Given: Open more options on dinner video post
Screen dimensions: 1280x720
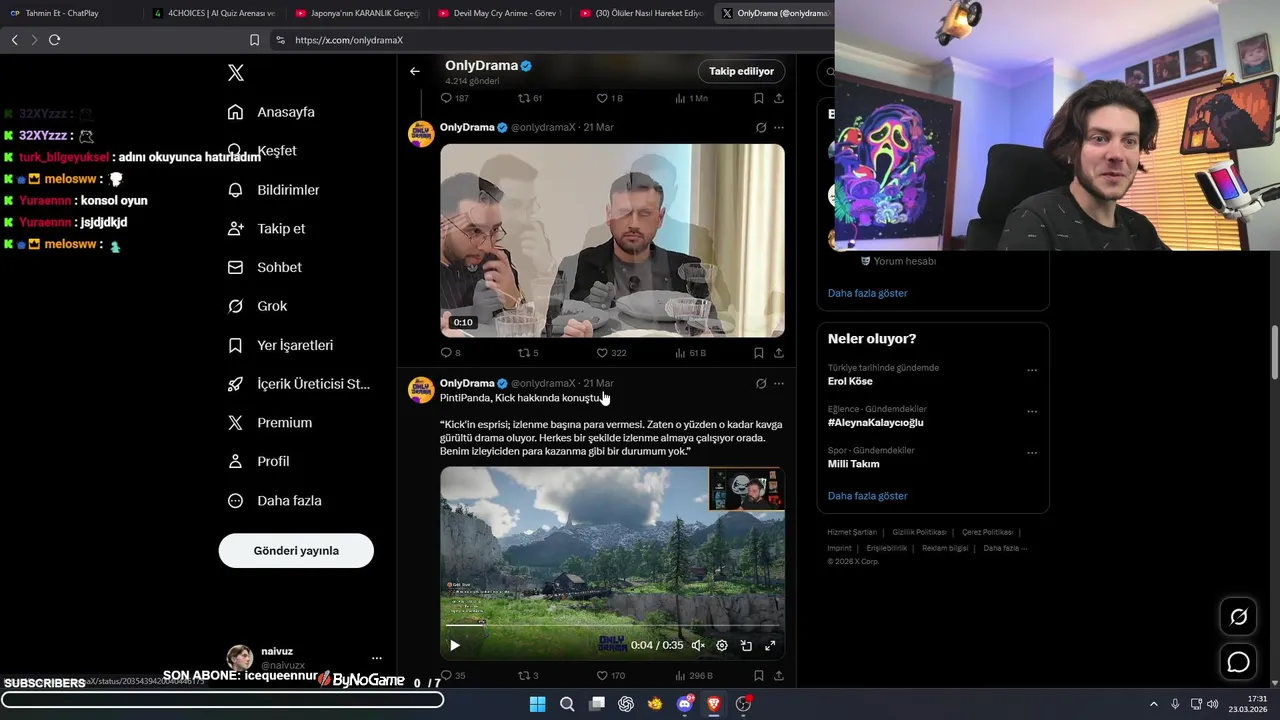Looking at the screenshot, I should click(x=779, y=128).
